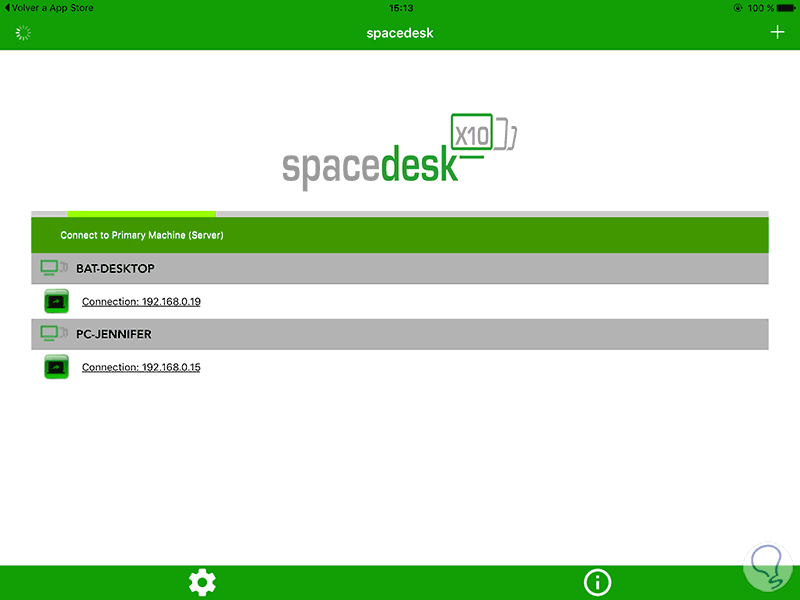The image size is (800, 600).
Task: Tap the 15:13 clock in the status bar
Action: tap(401, 8)
